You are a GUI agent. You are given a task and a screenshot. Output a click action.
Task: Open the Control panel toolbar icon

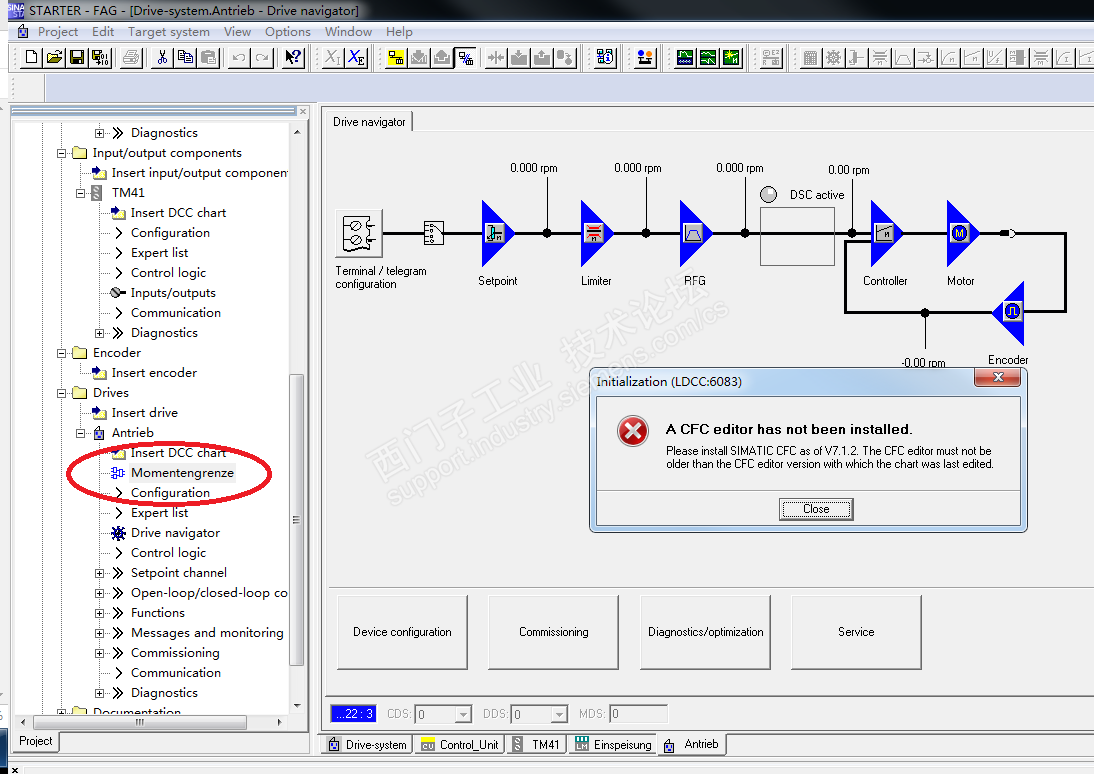645,57
